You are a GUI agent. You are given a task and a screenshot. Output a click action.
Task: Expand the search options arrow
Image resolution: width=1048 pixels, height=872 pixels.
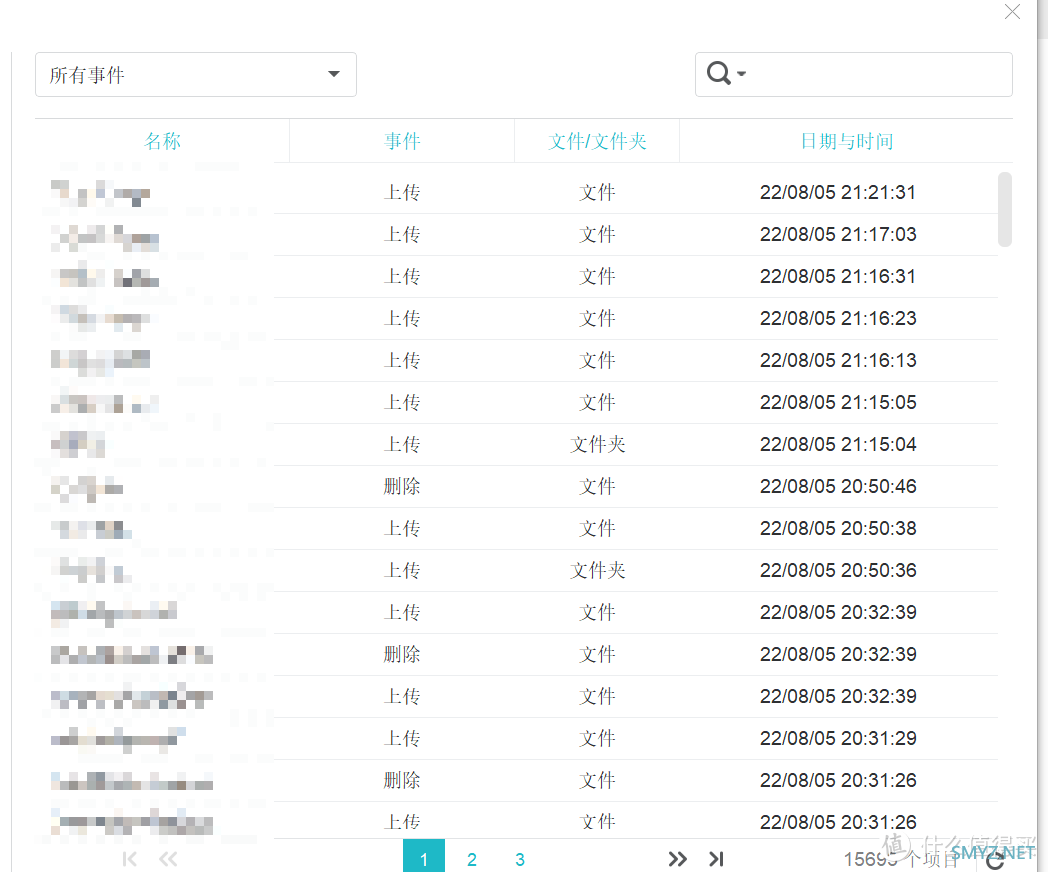[741, 75]
